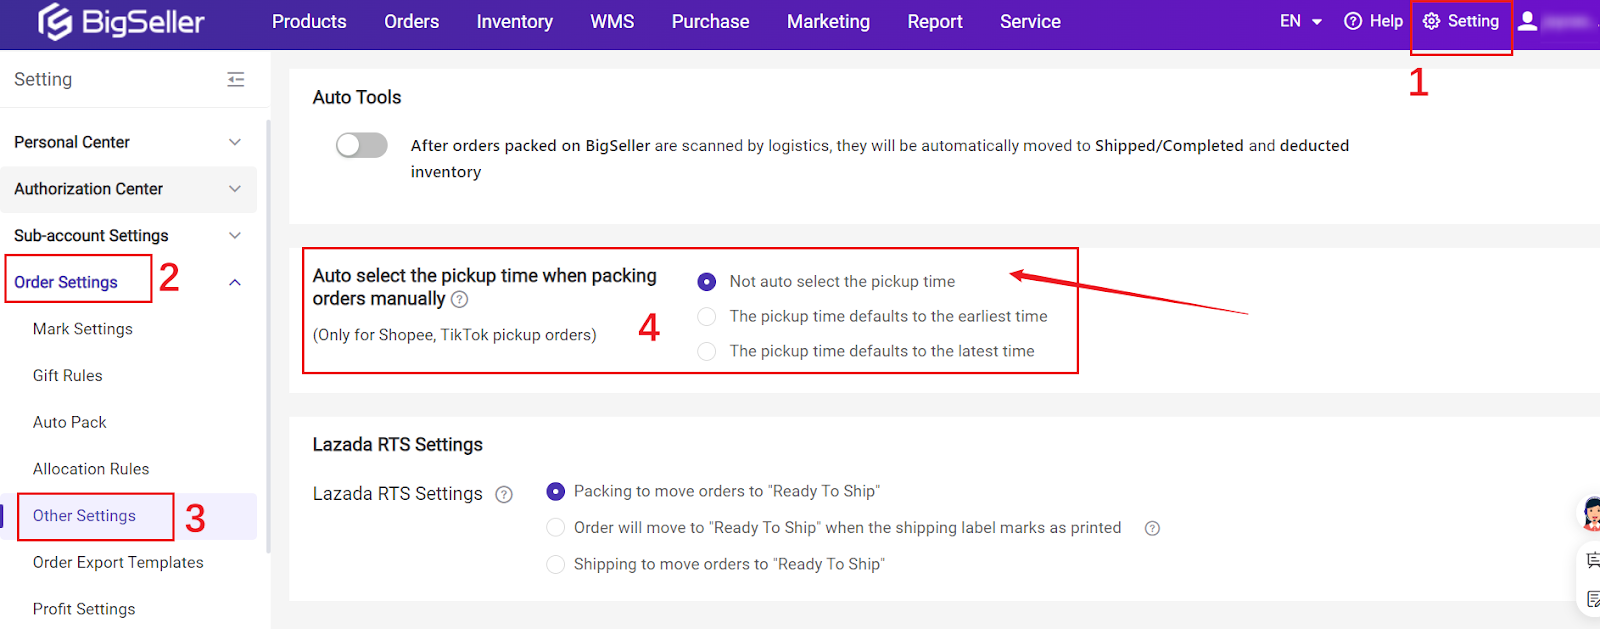Enable the Auto Tools toggle switch
Image resolution: width=1600 pixels, height=629 pixels.
tap(361, 145)
